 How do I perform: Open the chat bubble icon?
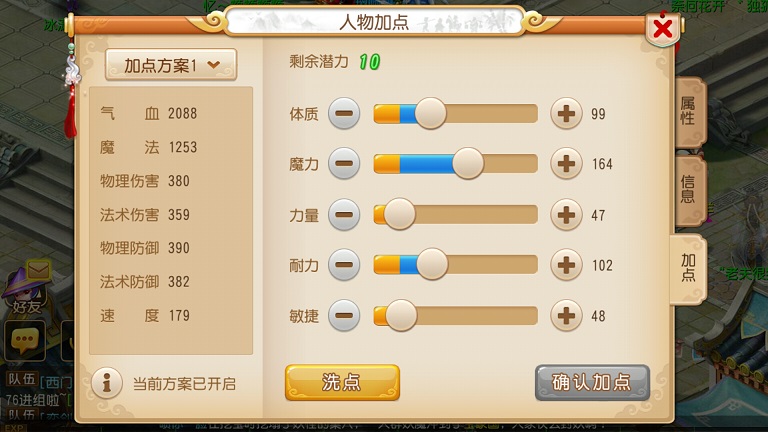point(24,341)
